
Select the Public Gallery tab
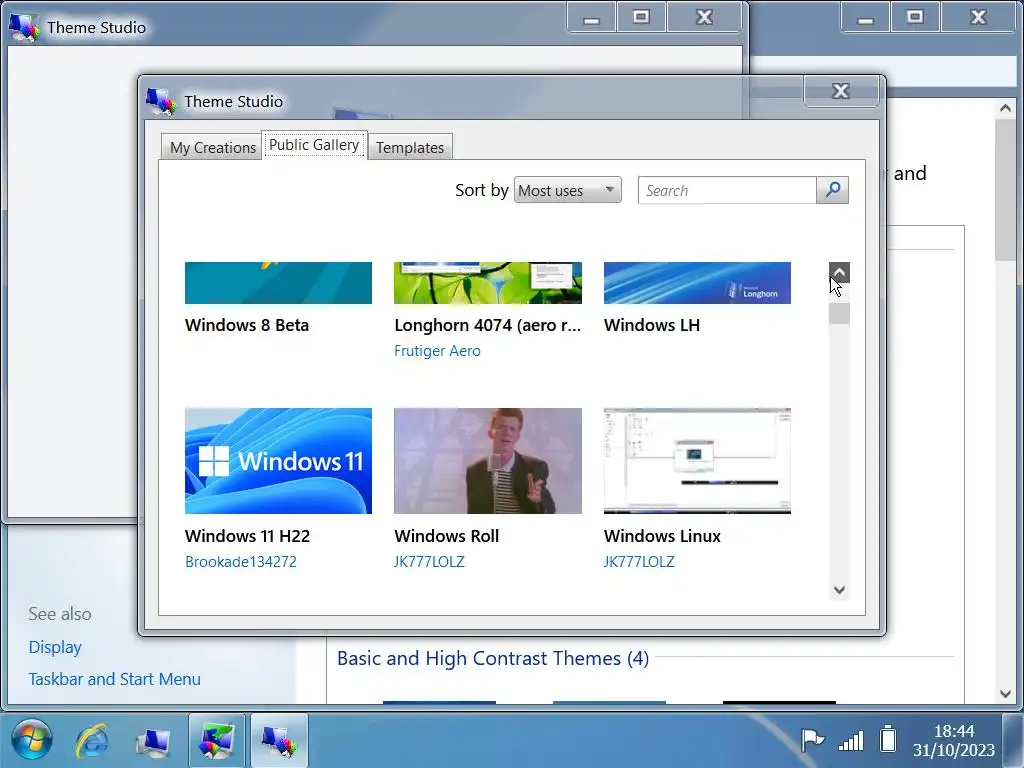(x=314, y=144)
